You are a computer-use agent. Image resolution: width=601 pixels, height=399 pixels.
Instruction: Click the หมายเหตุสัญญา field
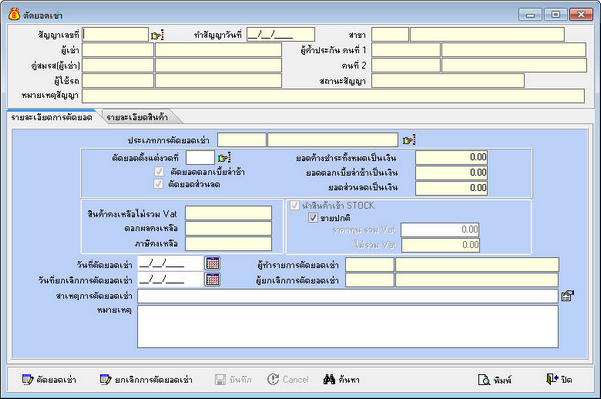[x=333, y=96]
